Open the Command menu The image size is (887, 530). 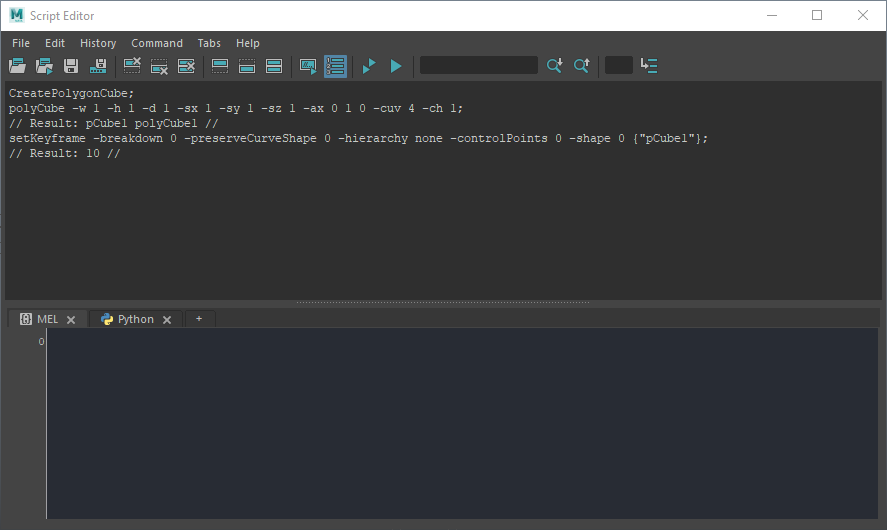click(x=157, y=43)
